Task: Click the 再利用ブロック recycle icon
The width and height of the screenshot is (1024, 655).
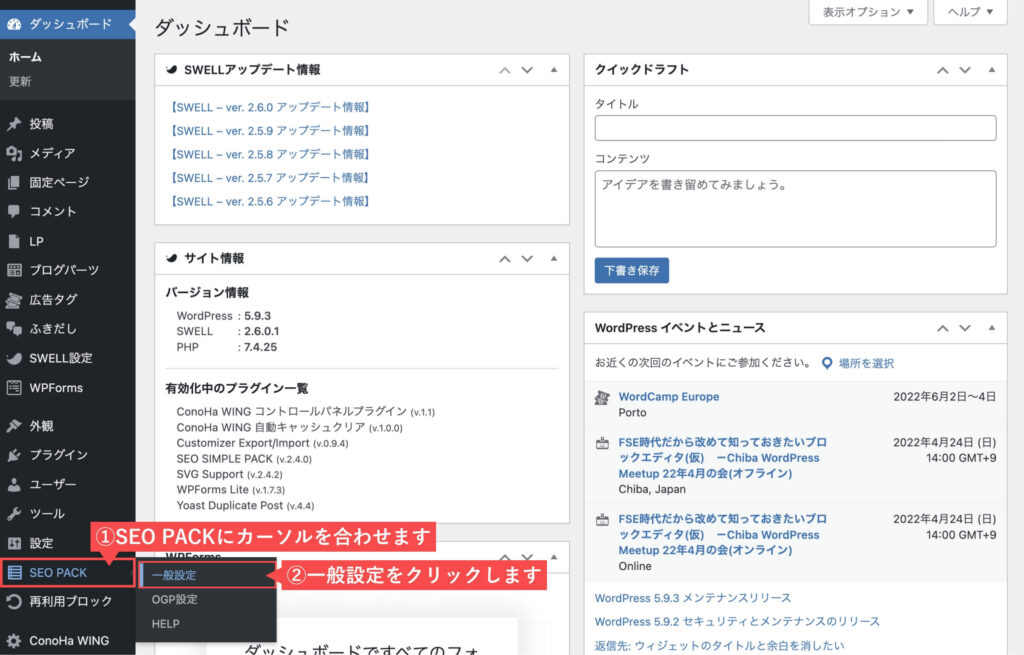Action: tap(14, 601)
